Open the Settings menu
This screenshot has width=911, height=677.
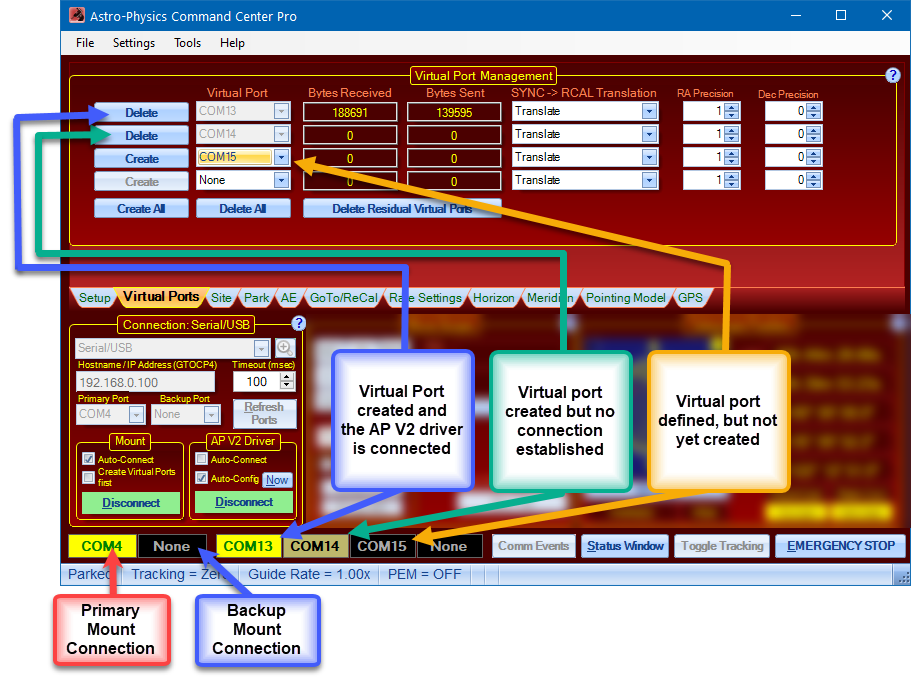[x=134, y=43]
